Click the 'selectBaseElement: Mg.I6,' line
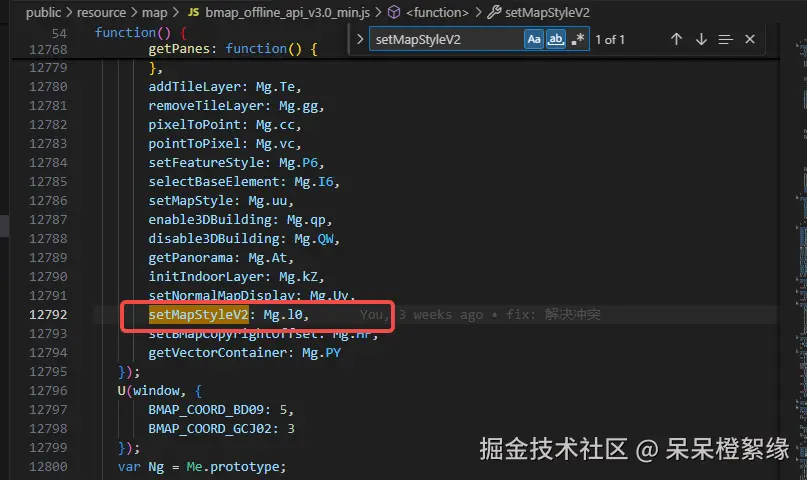807x480 pixels. pos(244,182)
